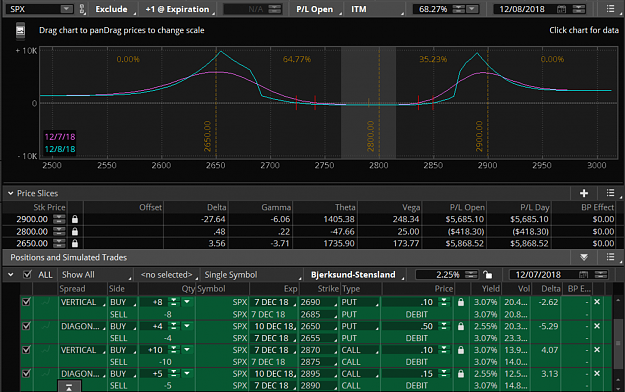Click the 2800.00 price marker on chart

(x=370, y=136)
